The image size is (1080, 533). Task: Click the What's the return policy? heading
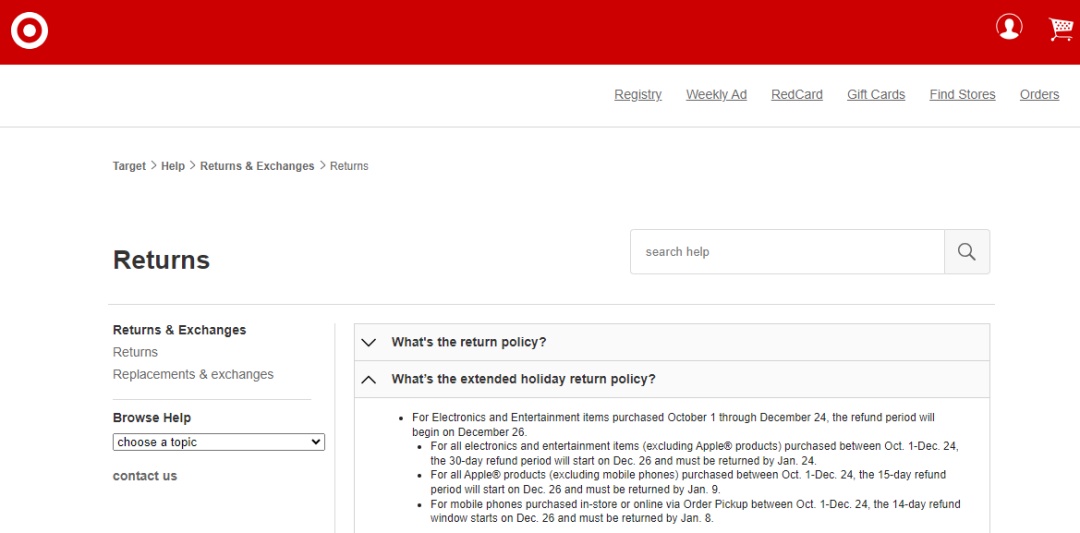tap(469, 342)
